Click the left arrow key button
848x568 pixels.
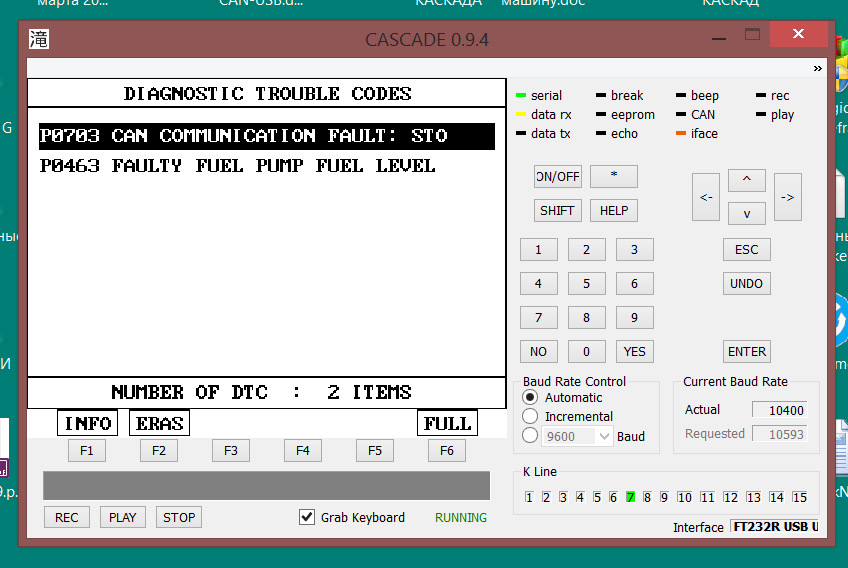[x=706, y=197]
